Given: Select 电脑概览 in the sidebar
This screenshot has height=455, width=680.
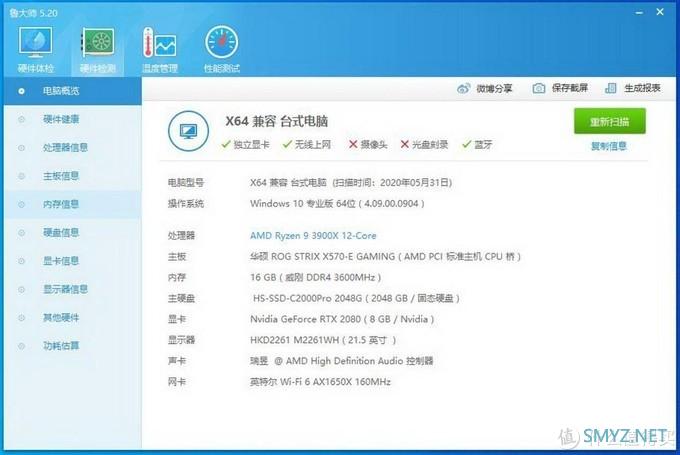Looking at the screenshot, I should [72, 91].
